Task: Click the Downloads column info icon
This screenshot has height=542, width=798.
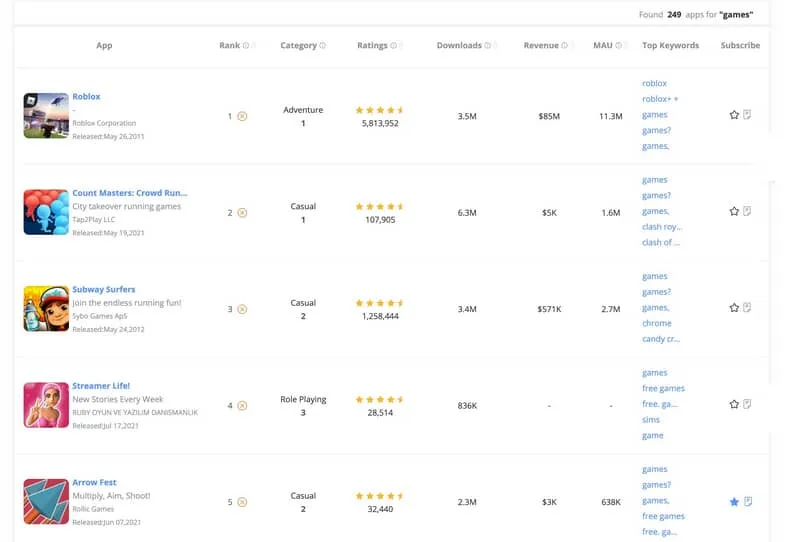Action: pyautogui.click(x=488, y=45)
